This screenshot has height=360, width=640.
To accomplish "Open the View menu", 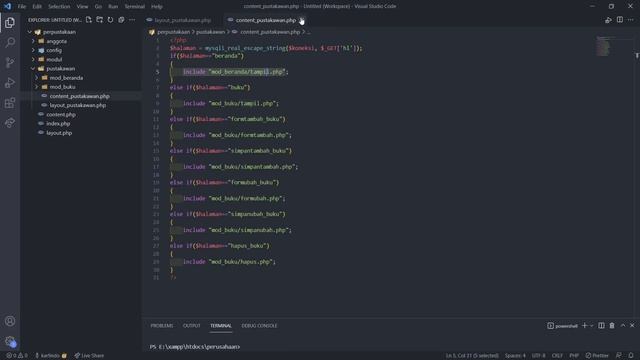I will [x=82, y=7].
